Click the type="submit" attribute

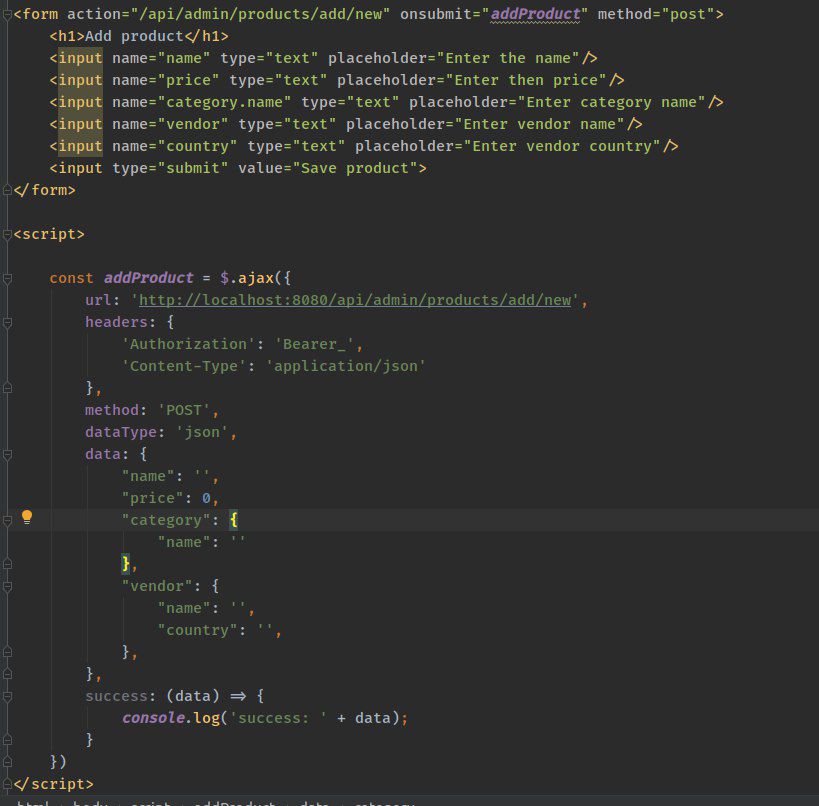[170, 168]
